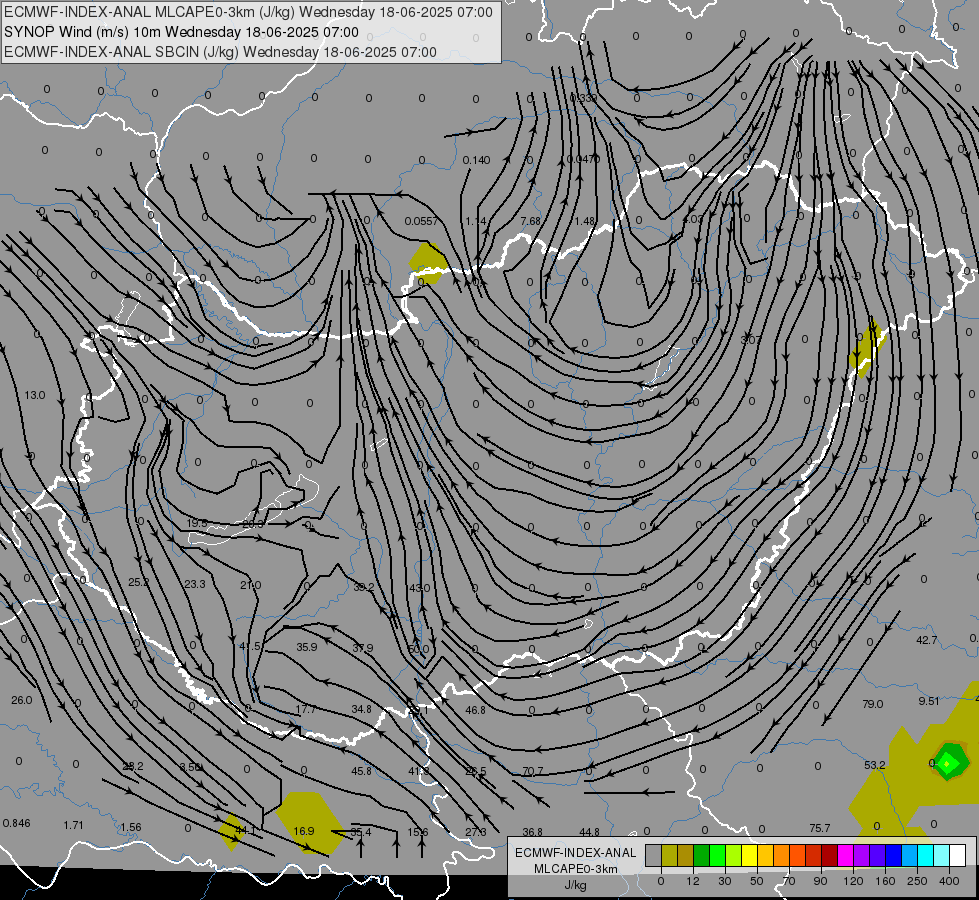Viewport: 979px width, 900px height.
Task: Click the 75.7 grid value
Action: click(820, 828)
